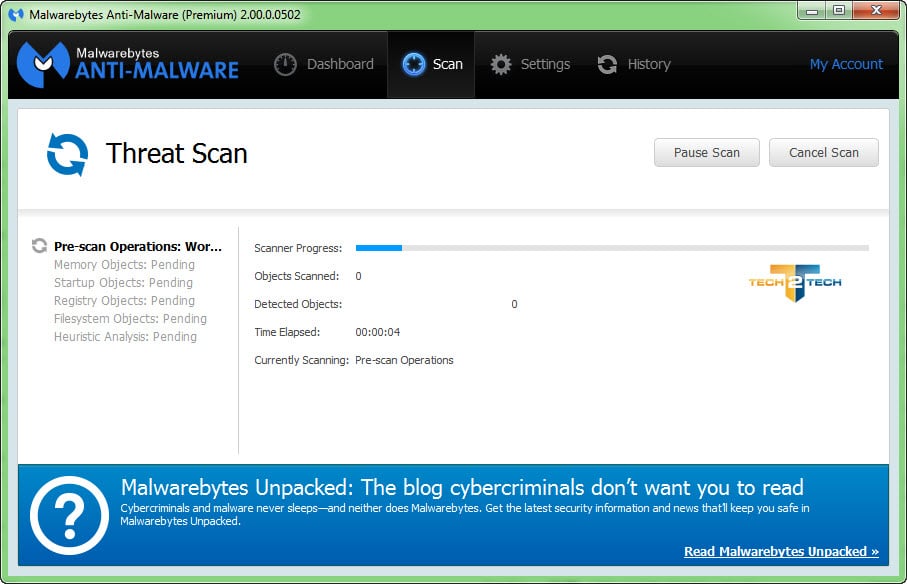
Task: Click the Malwarebytes Unpacked banner headline
Action: [x=462, y=488]
